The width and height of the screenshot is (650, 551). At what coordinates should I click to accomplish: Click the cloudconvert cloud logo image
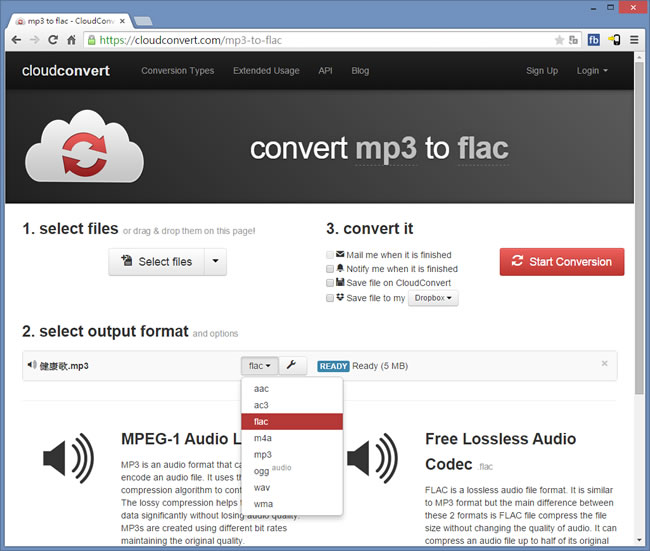(x=85, y=146)
